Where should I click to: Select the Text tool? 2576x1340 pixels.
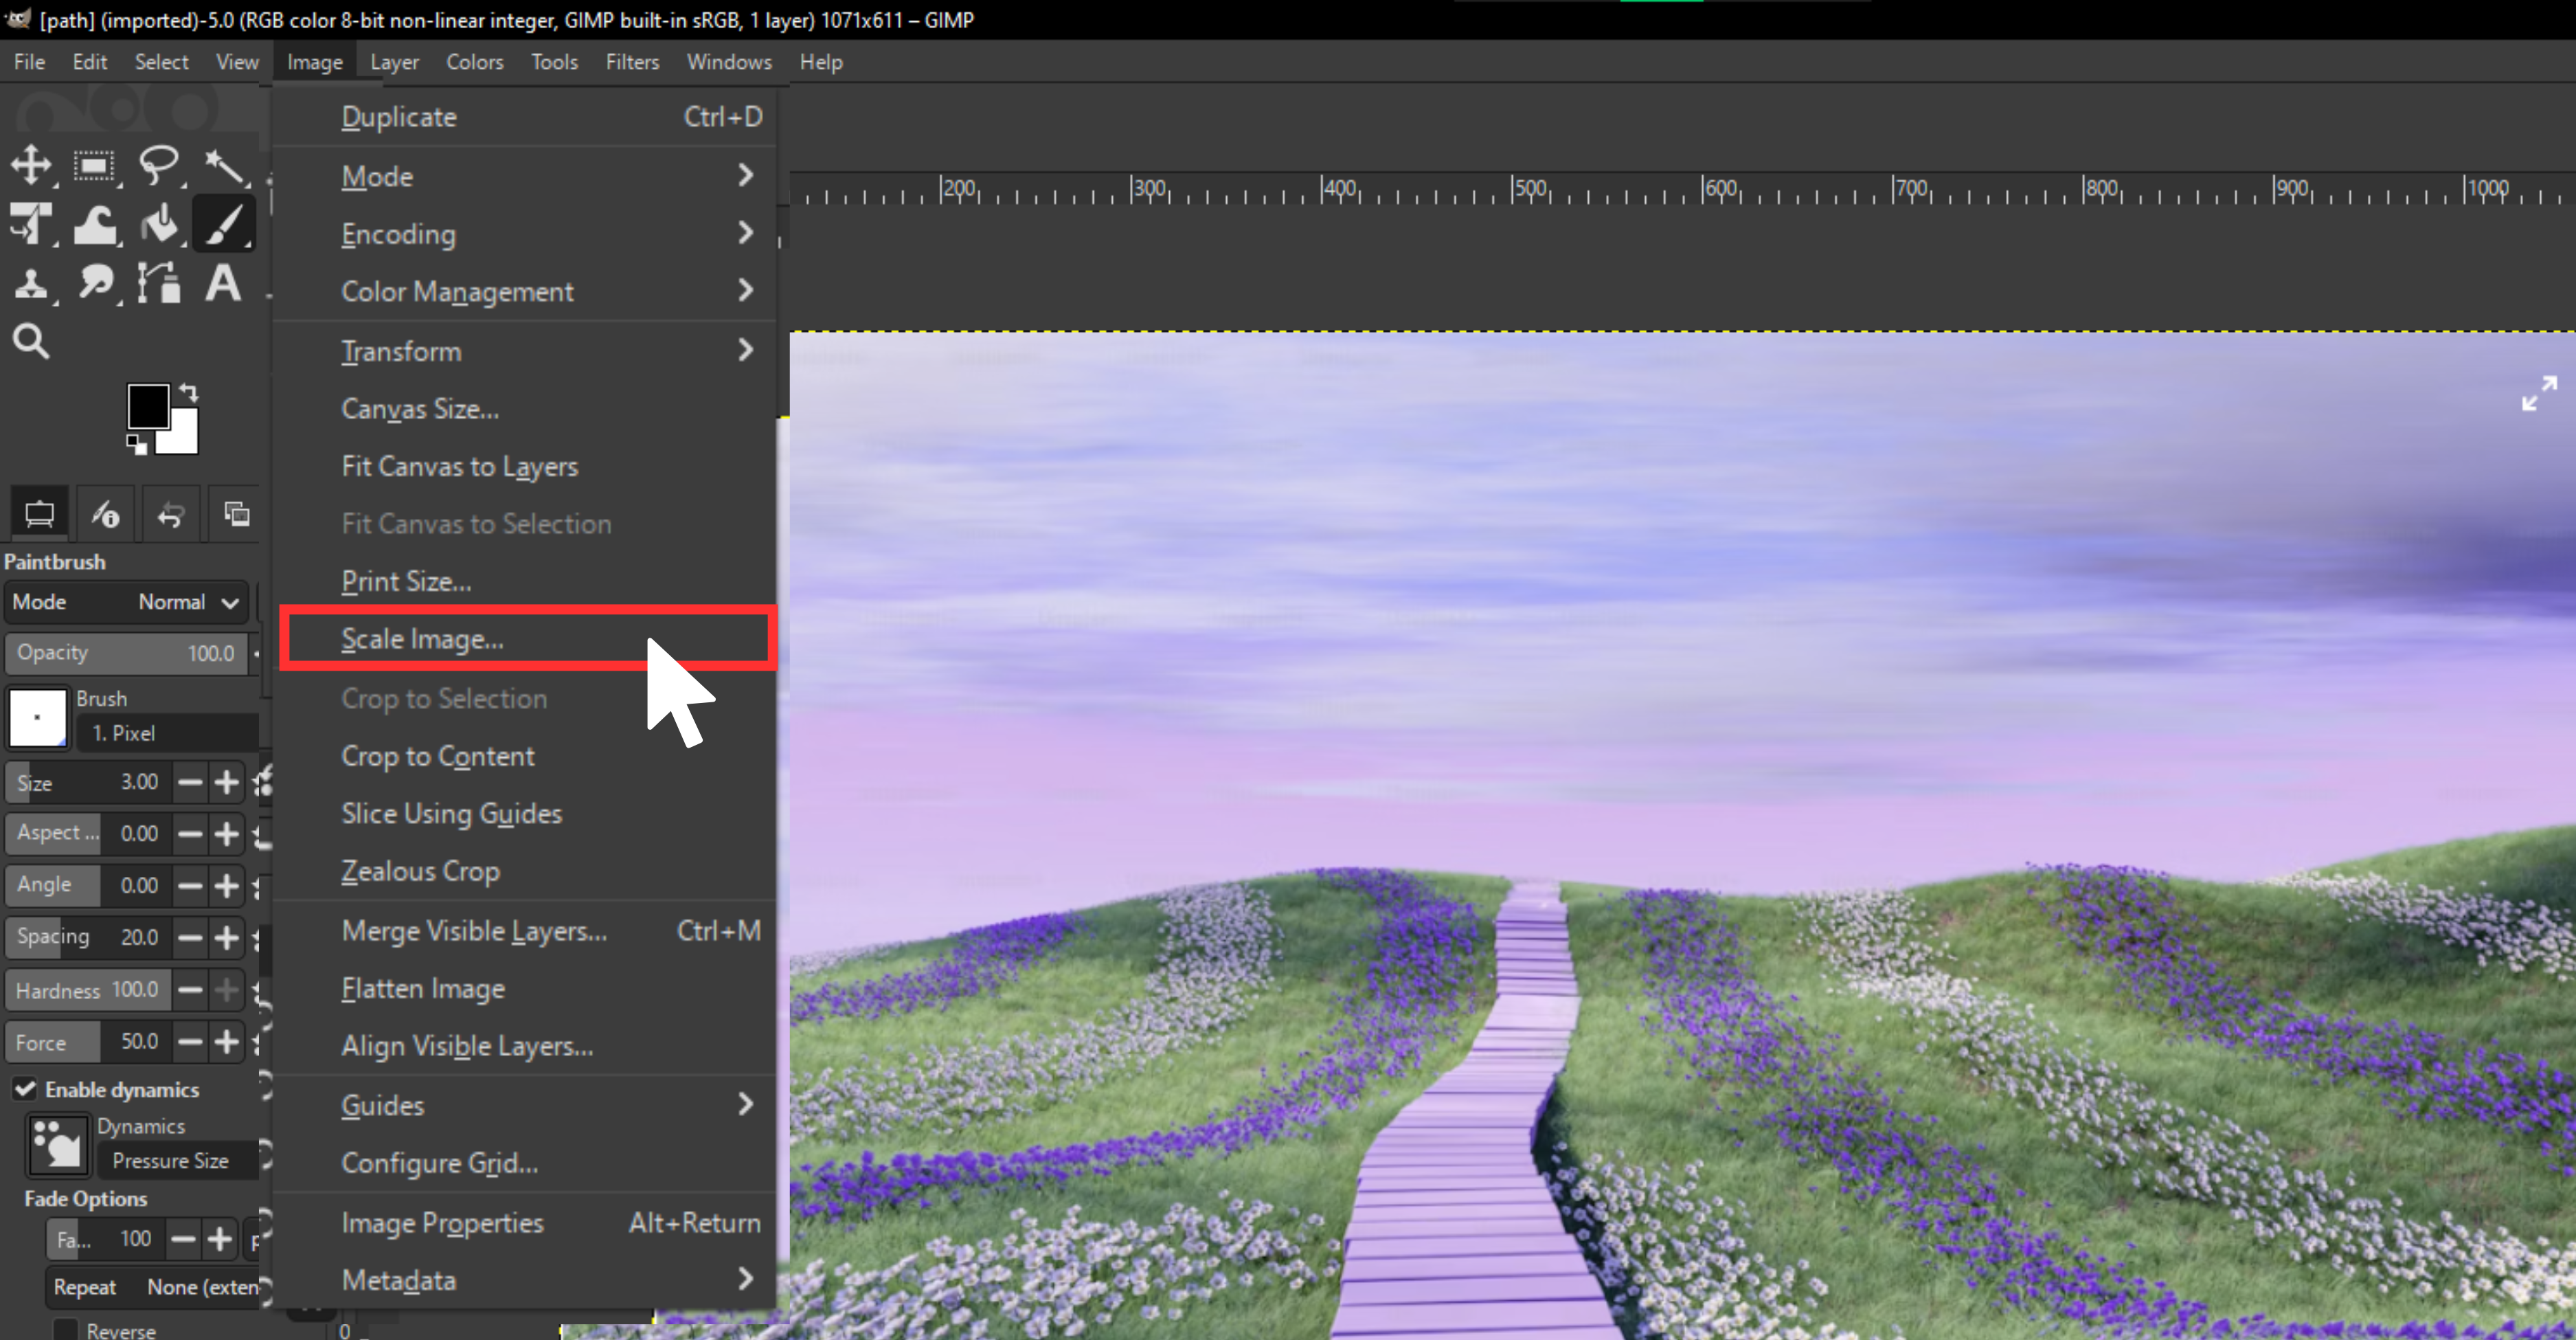click(x=222, y=283)
